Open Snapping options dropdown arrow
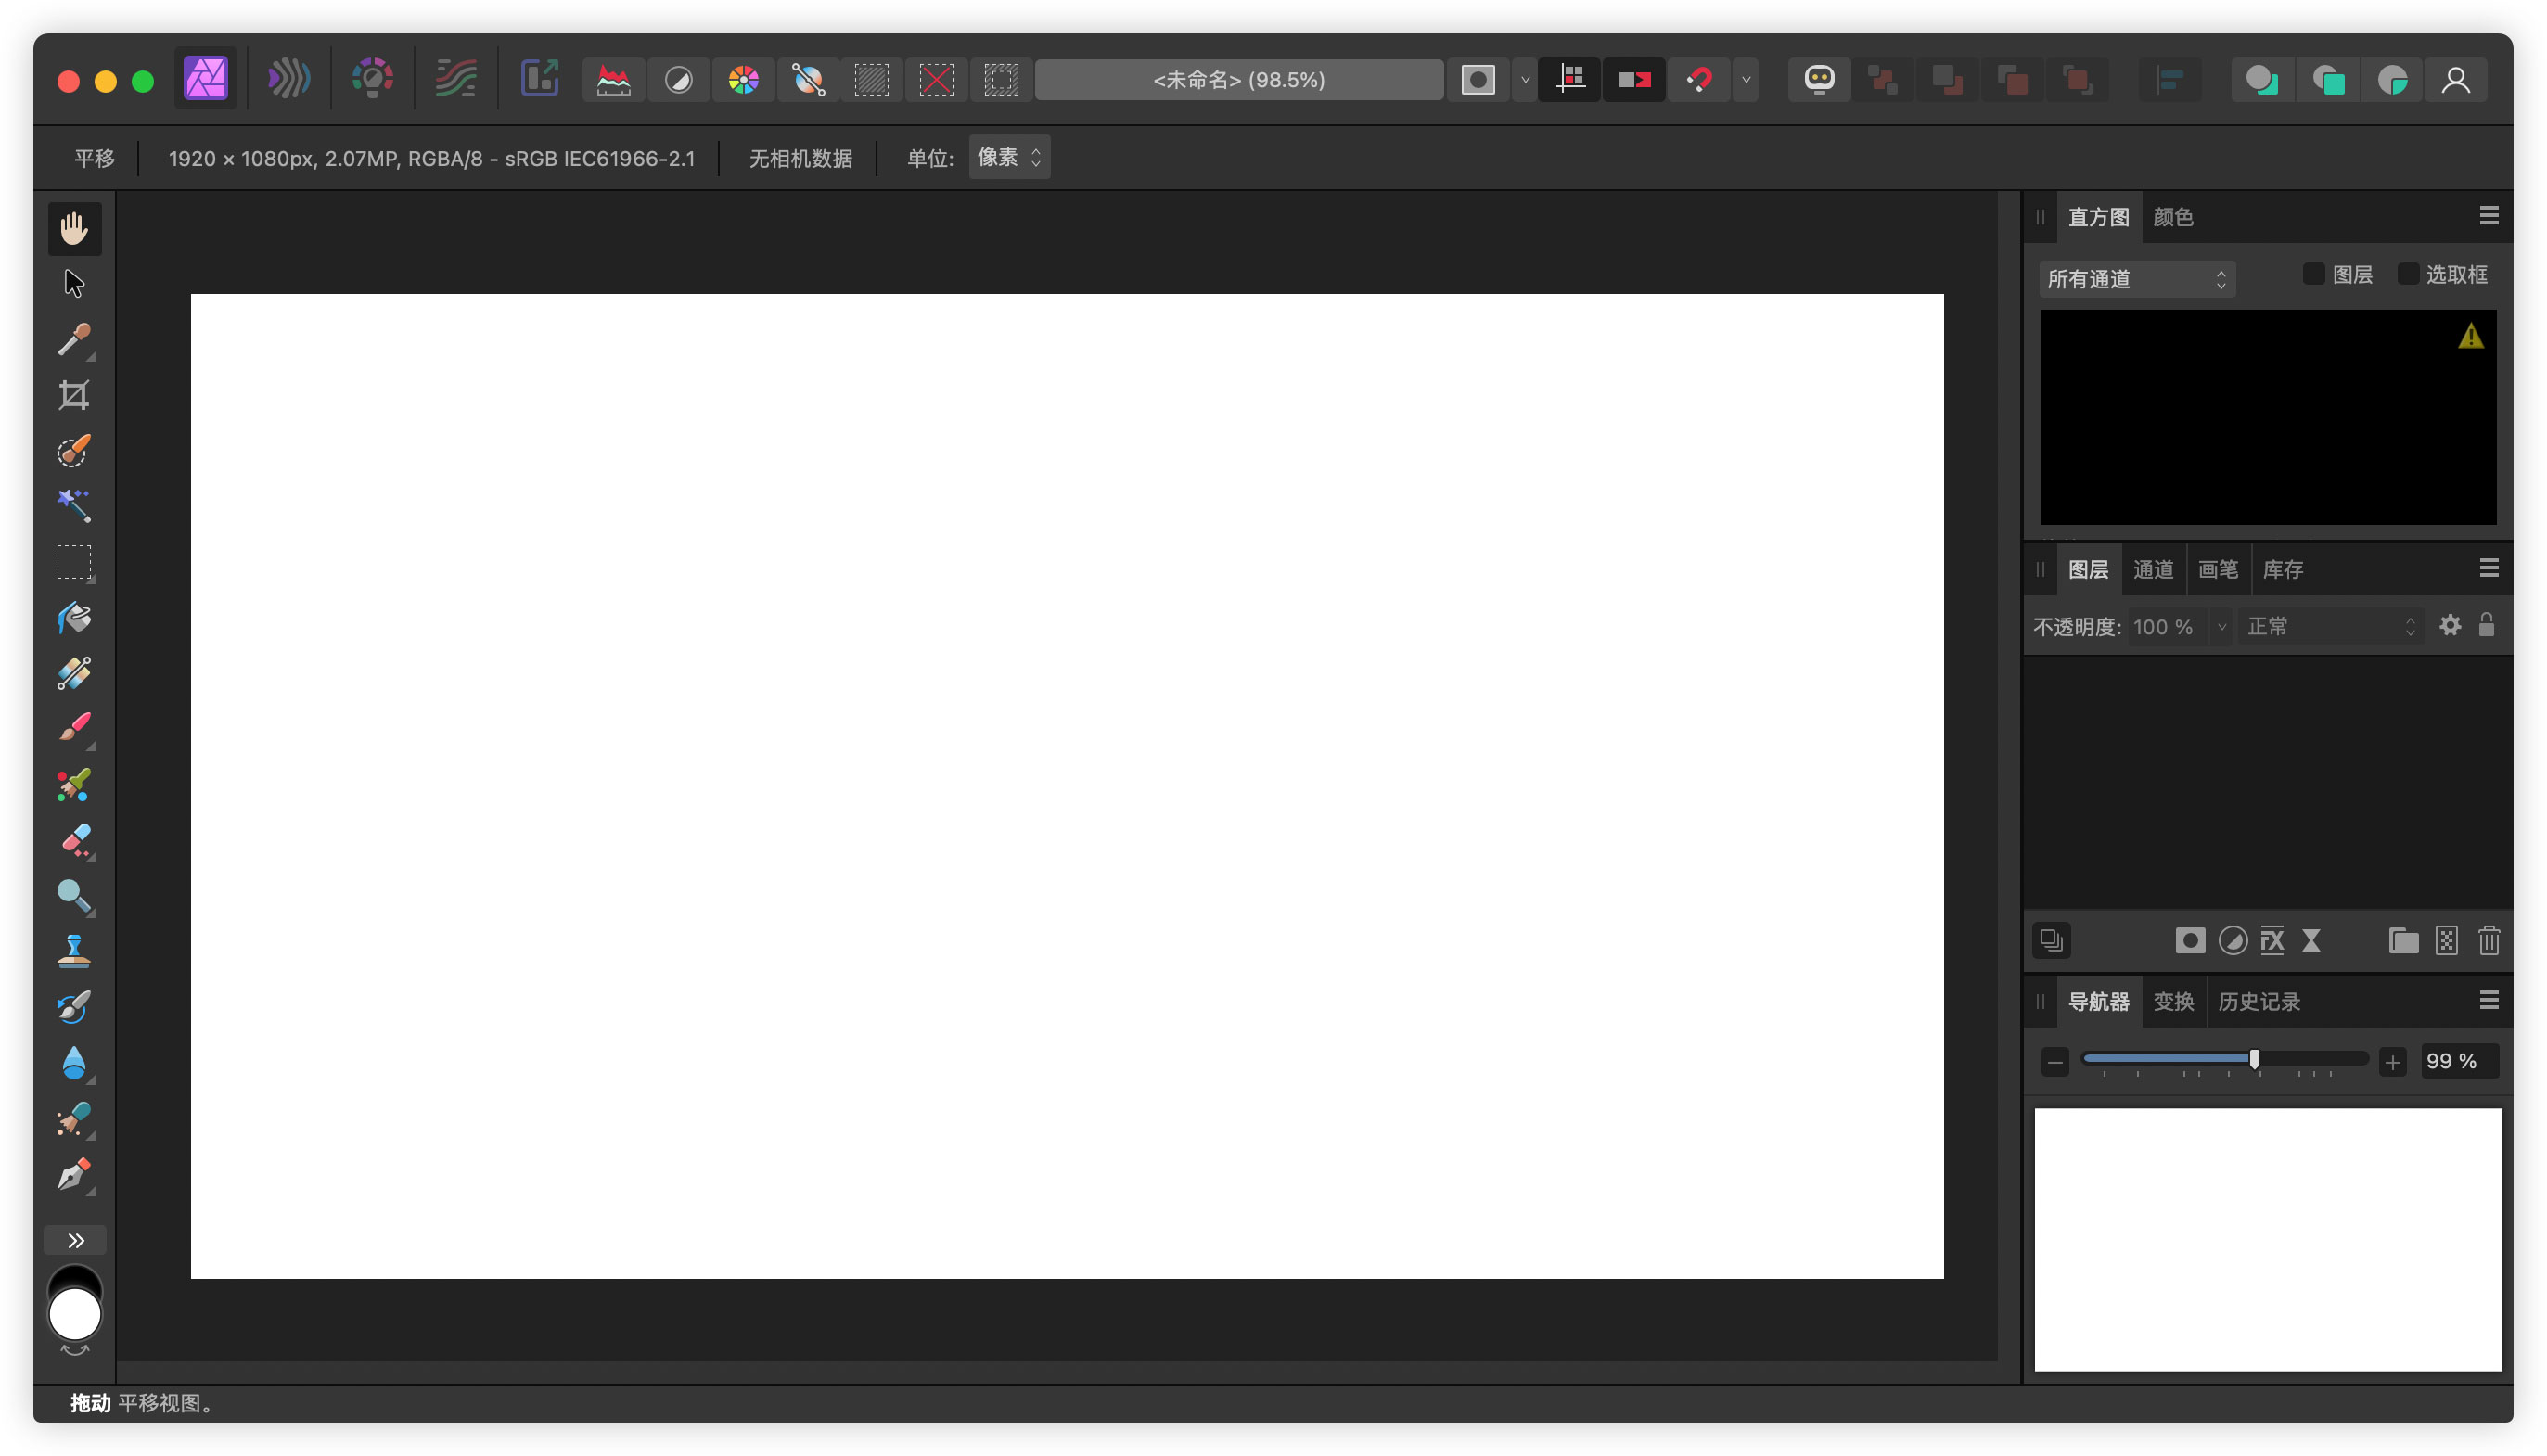This screenshot has width=2547, height=1456. click(x=1746, y=80)
